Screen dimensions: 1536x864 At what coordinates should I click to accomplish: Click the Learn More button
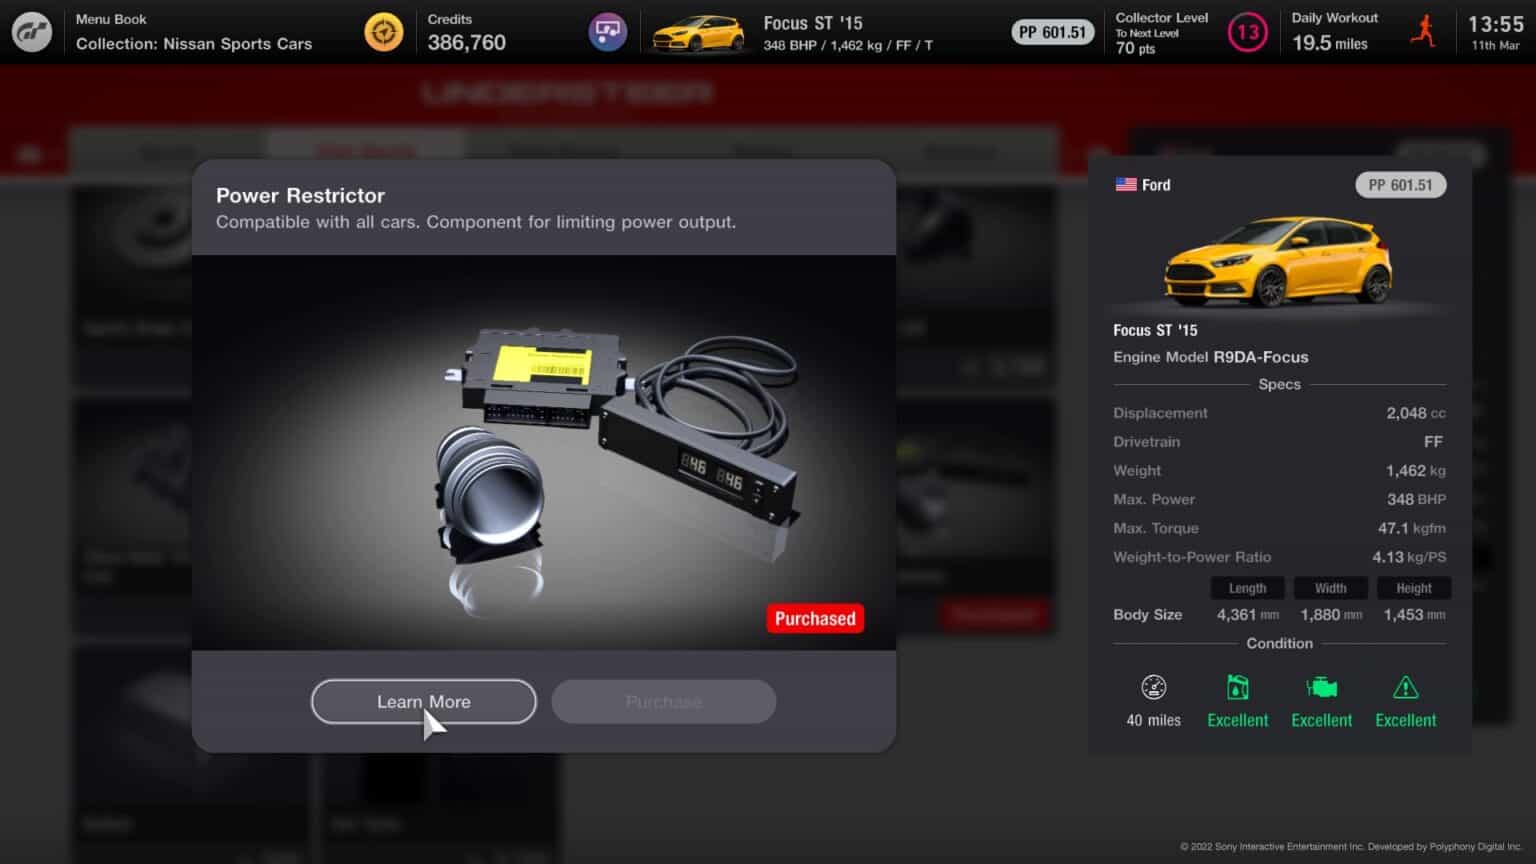coord(423,701)
